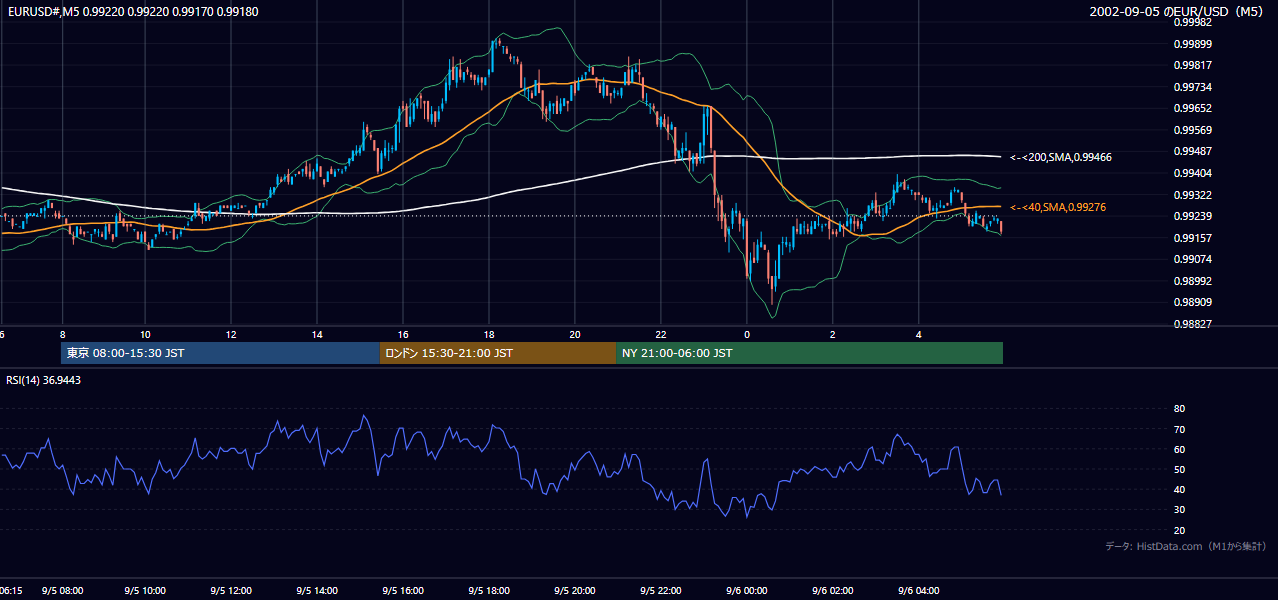The width and height of the screenshot is (1278, 600).
Task: Click the 0.99239 price axis label
Action: click(x=1192, y=216)
